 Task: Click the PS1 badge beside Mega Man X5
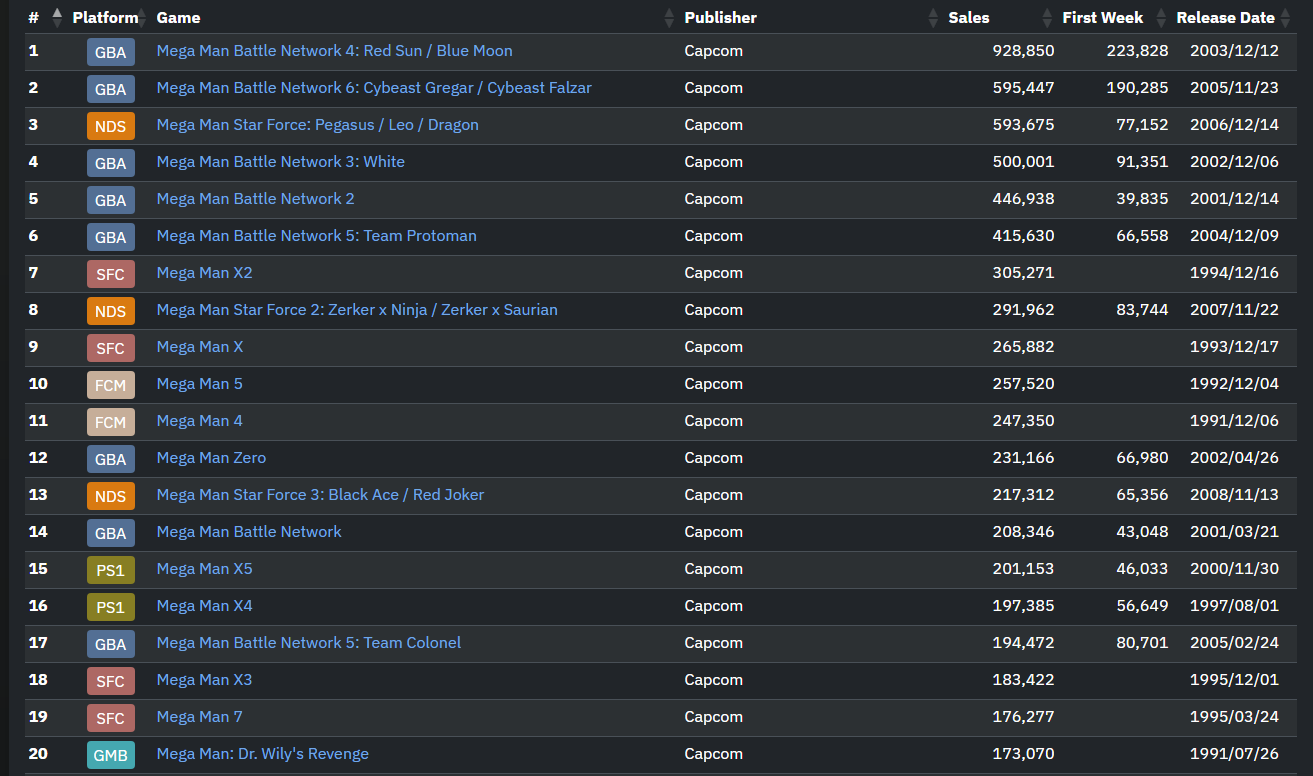click(111, 570)
